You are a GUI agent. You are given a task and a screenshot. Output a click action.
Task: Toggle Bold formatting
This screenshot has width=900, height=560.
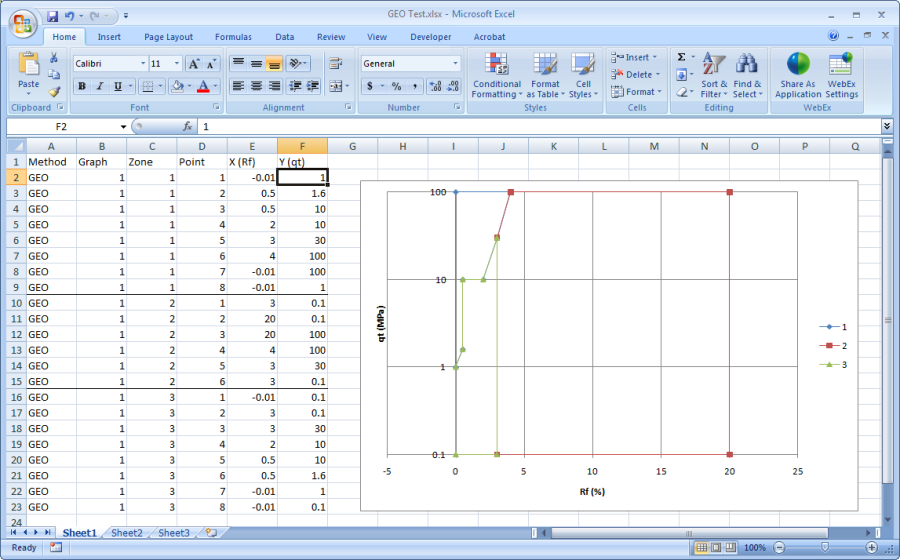[x=82, y=86]
